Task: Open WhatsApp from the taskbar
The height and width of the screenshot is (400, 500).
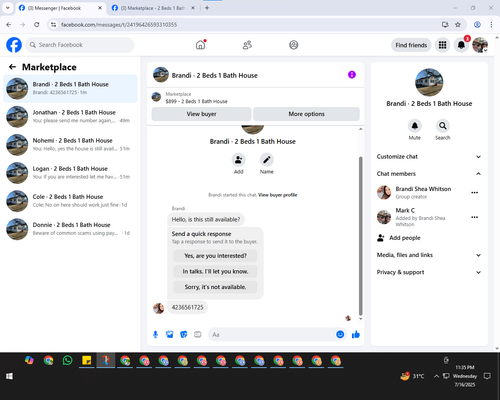Action: (67, 360)
